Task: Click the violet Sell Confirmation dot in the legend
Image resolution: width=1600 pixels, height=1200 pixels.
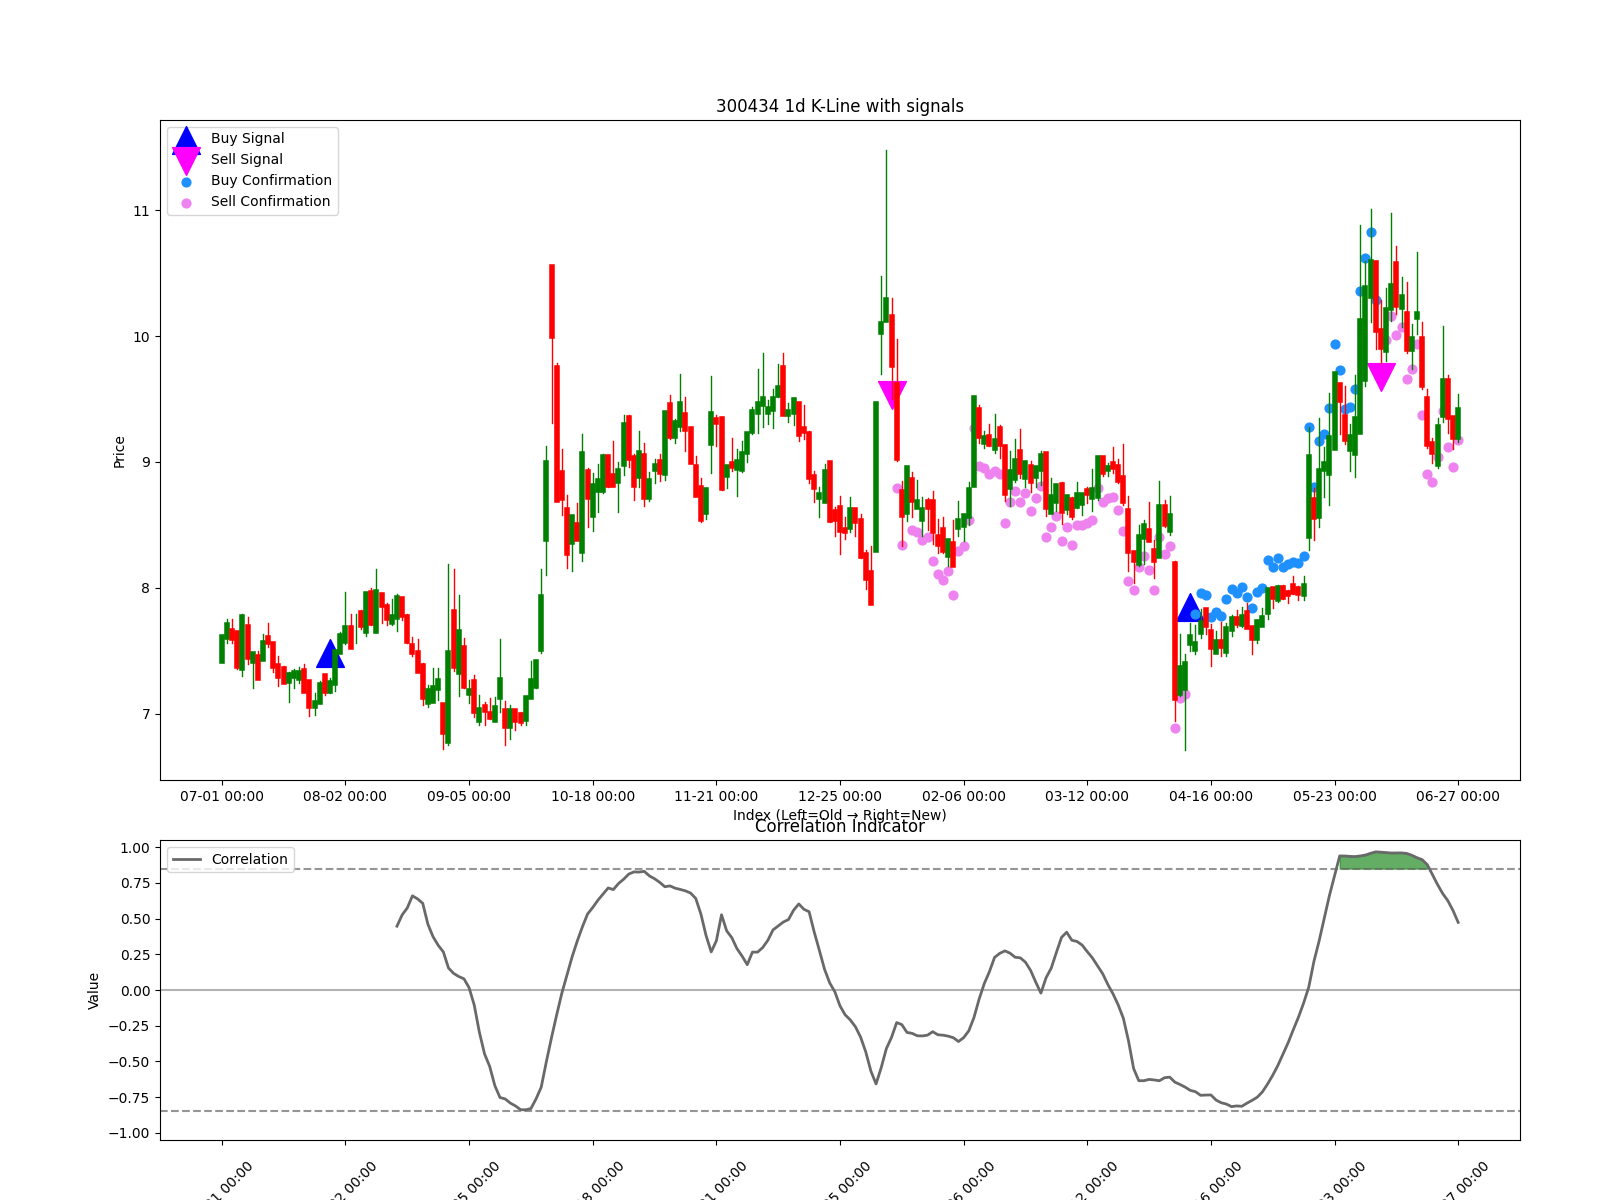Action: pos(186,203)
